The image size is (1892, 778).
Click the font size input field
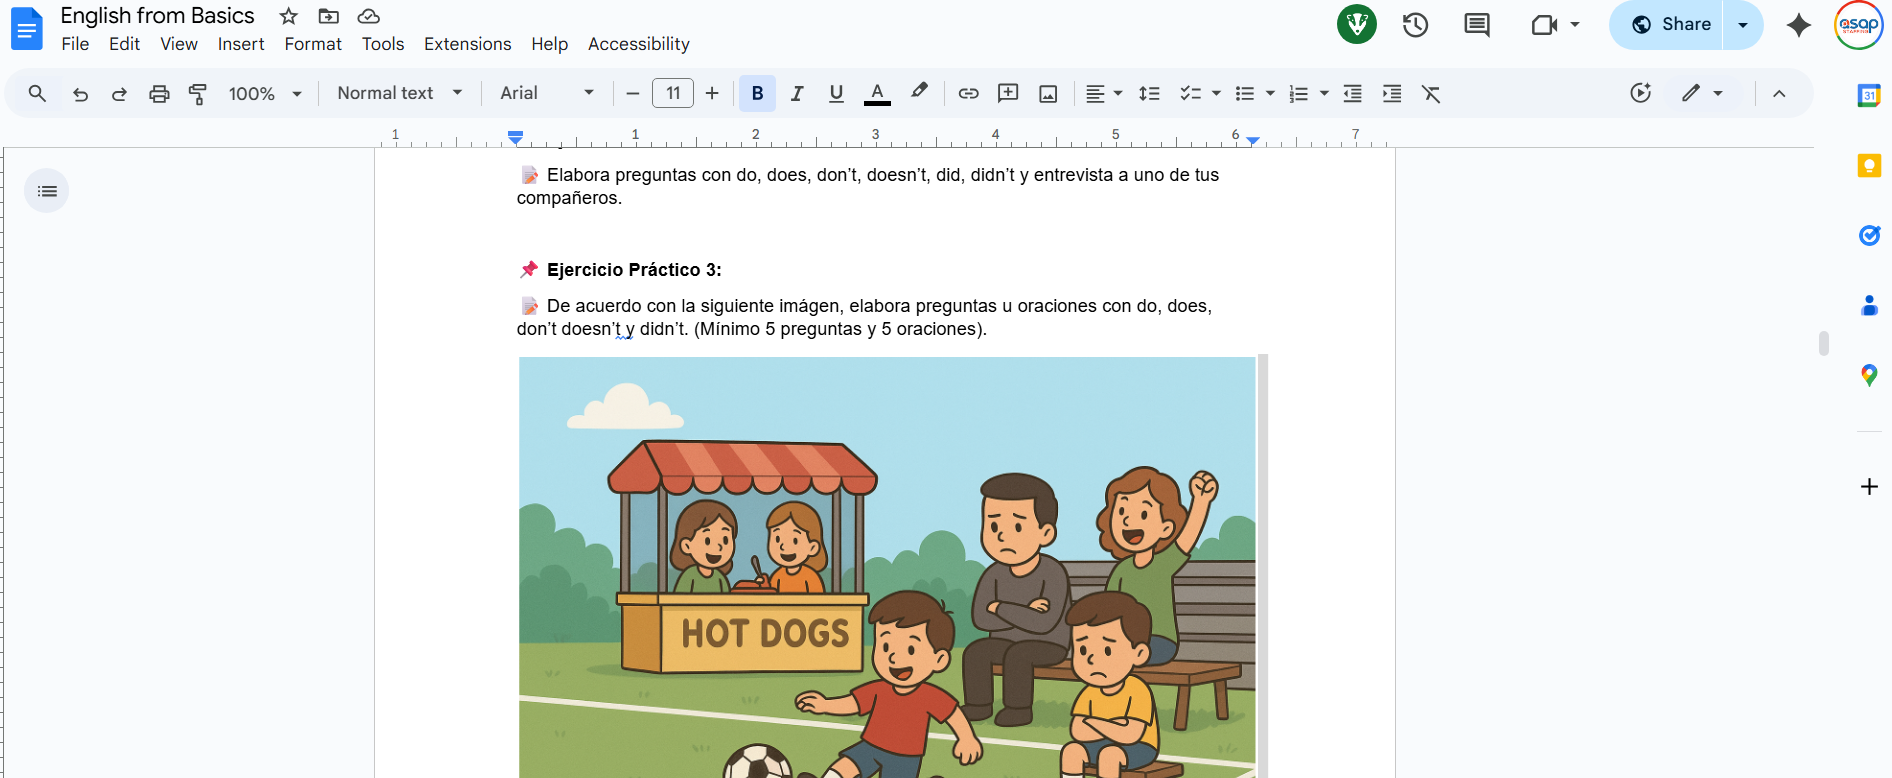pos(673,94)
